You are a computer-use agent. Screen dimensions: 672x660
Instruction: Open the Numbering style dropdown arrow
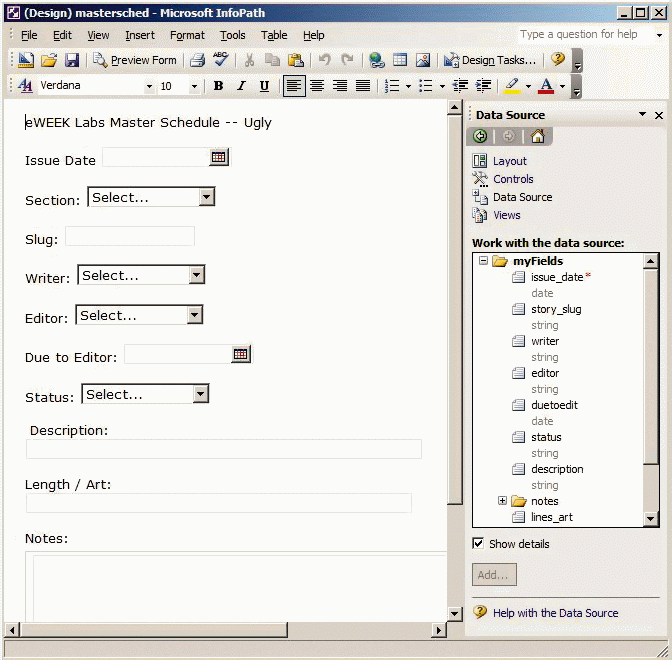[x=408, y=86]
